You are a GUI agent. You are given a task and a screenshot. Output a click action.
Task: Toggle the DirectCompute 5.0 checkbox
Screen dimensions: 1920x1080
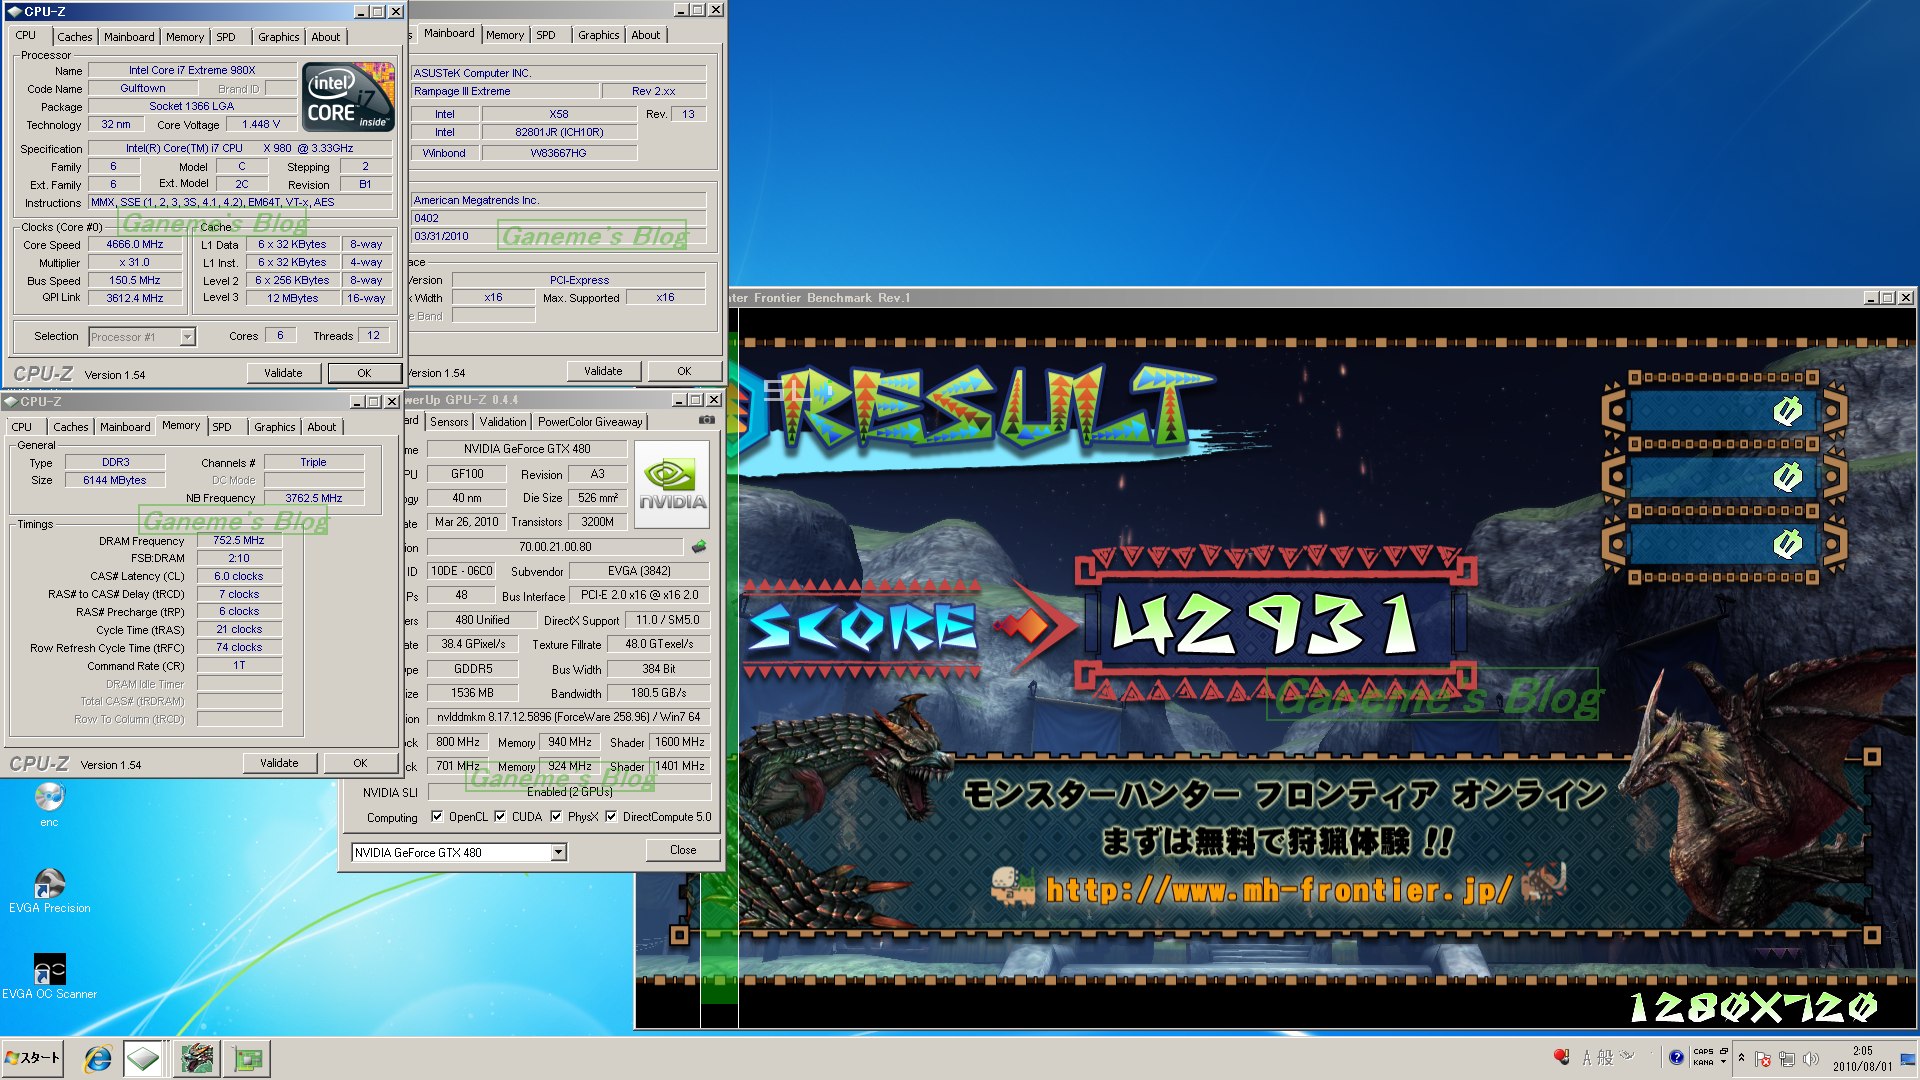click(611, 817)
